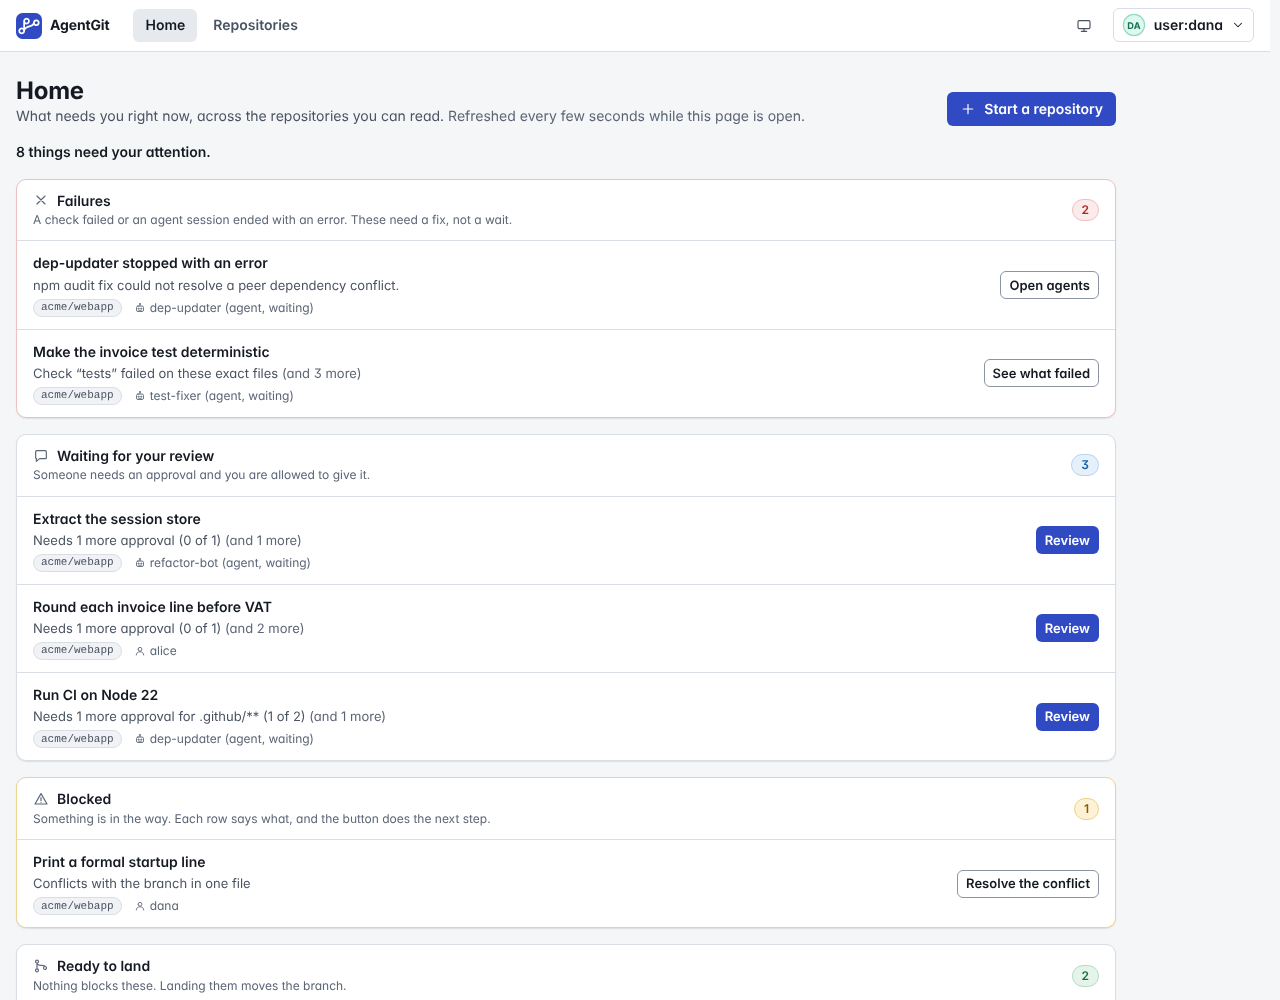Open the user:dana account dropdown
The width and height of the screenshot is (1280, 1000).
1183,25
